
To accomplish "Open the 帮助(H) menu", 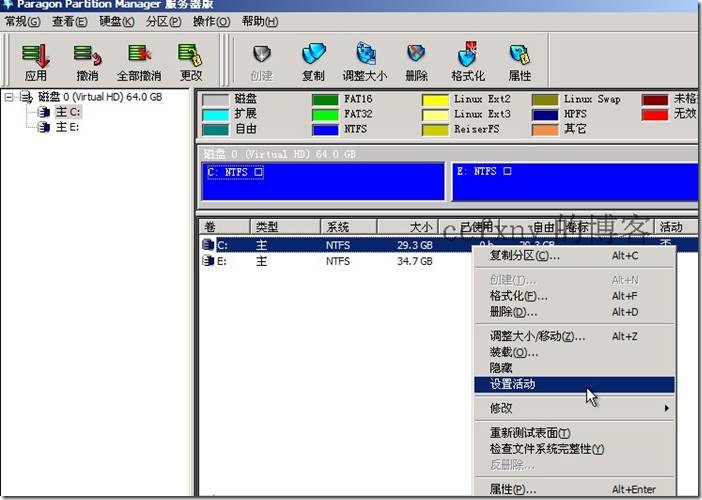I will 260,21.
